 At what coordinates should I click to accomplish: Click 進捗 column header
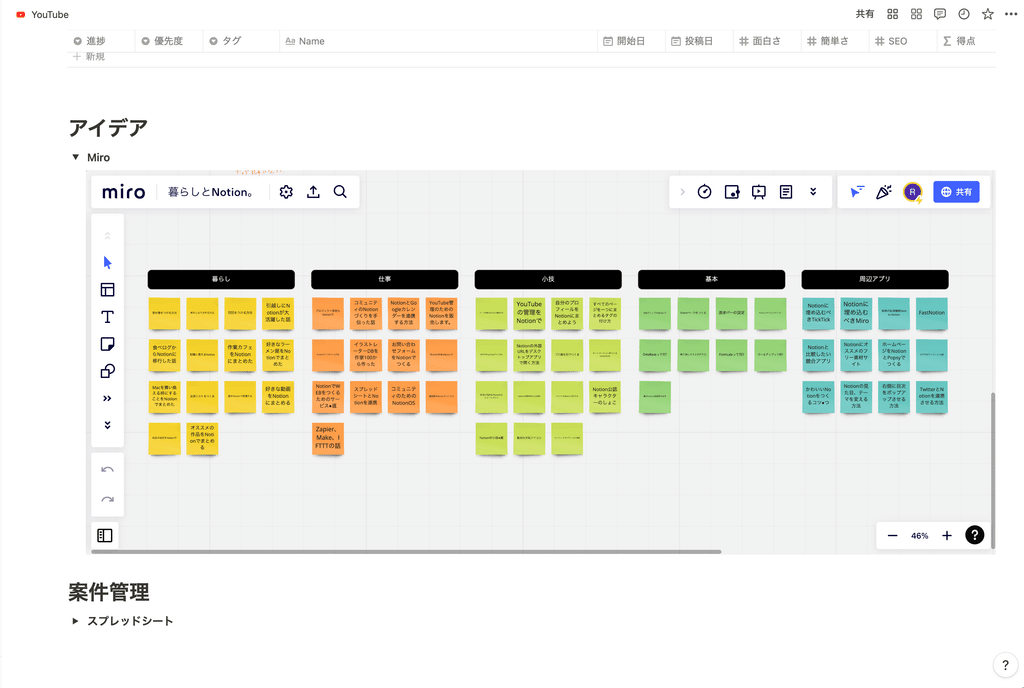click(101, 41)
